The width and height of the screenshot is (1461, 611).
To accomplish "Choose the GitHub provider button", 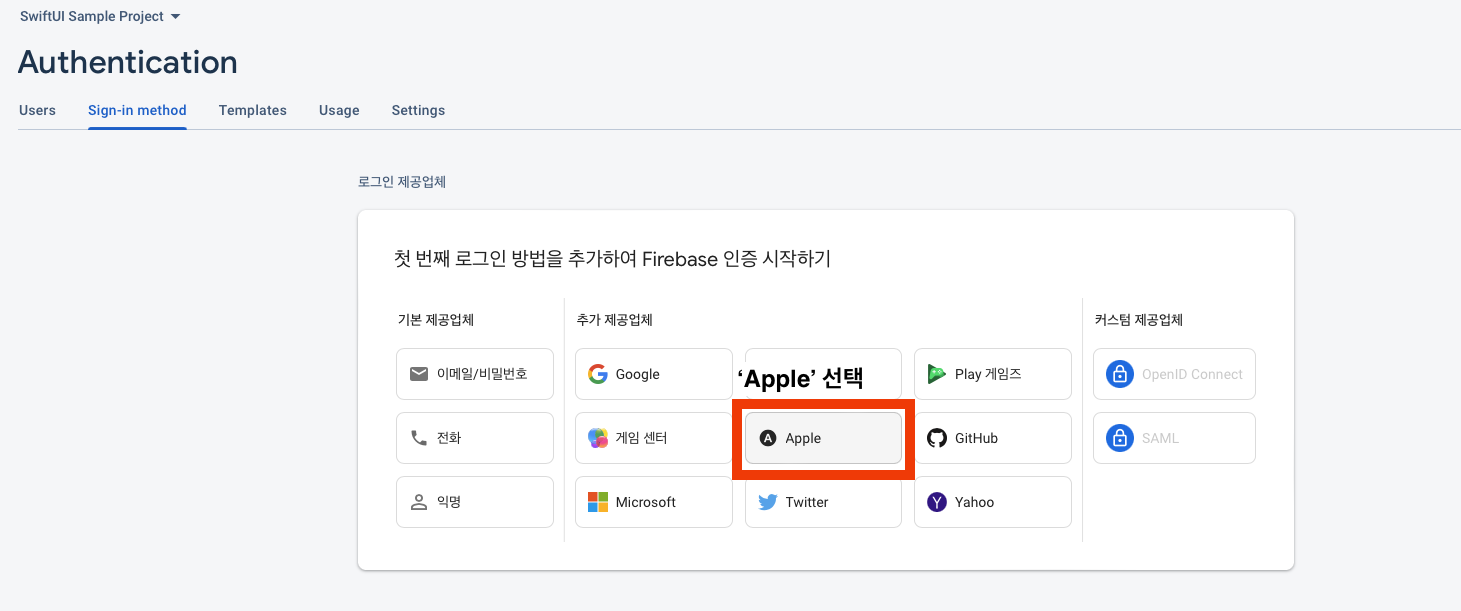I will click(993, 438).
